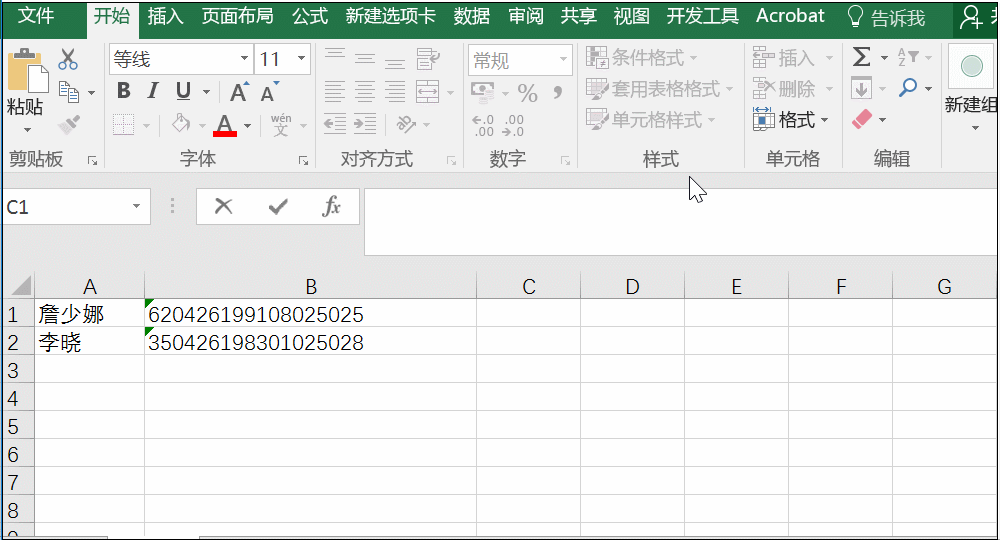Viewport: 1000px width, 540px height.
Task: Toggle Underline formatting
Action: [183, 91]
